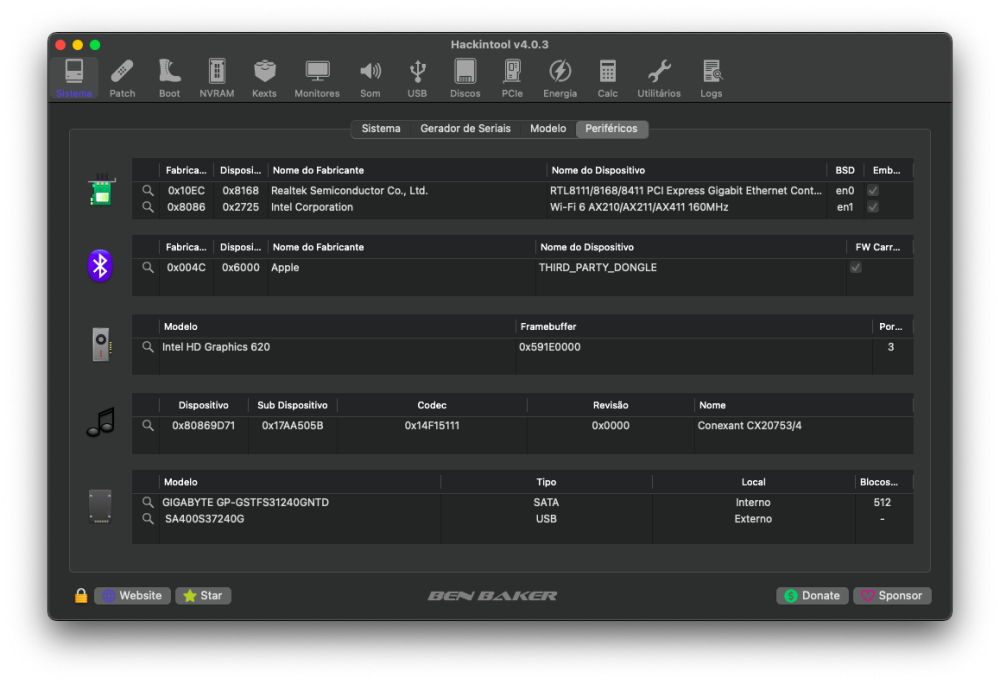Search the Realtek Semiconductor row magnifier
The height and width of the screenshot is (684, 1000).
tap(147, 191)
